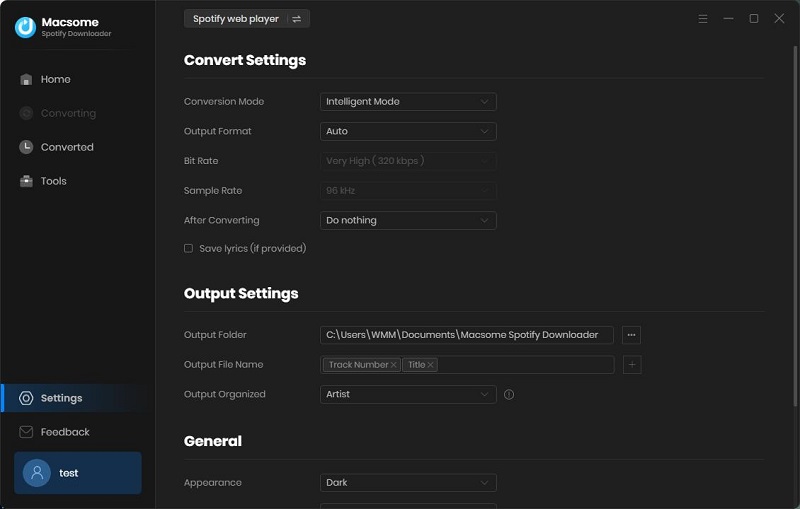The width and height of the screenshot is (800, 509).
Task: Click the Appearance label
Action: [x=213, y=482]
